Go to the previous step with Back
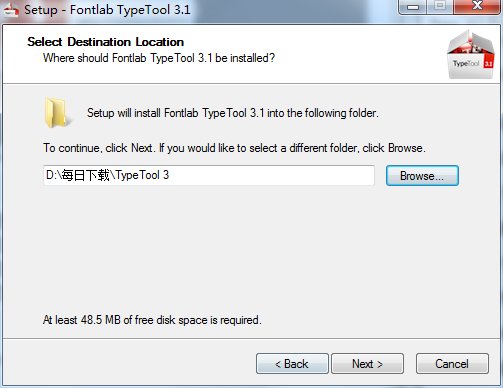Viewport: 503px width, 388px height. (292, 364)
